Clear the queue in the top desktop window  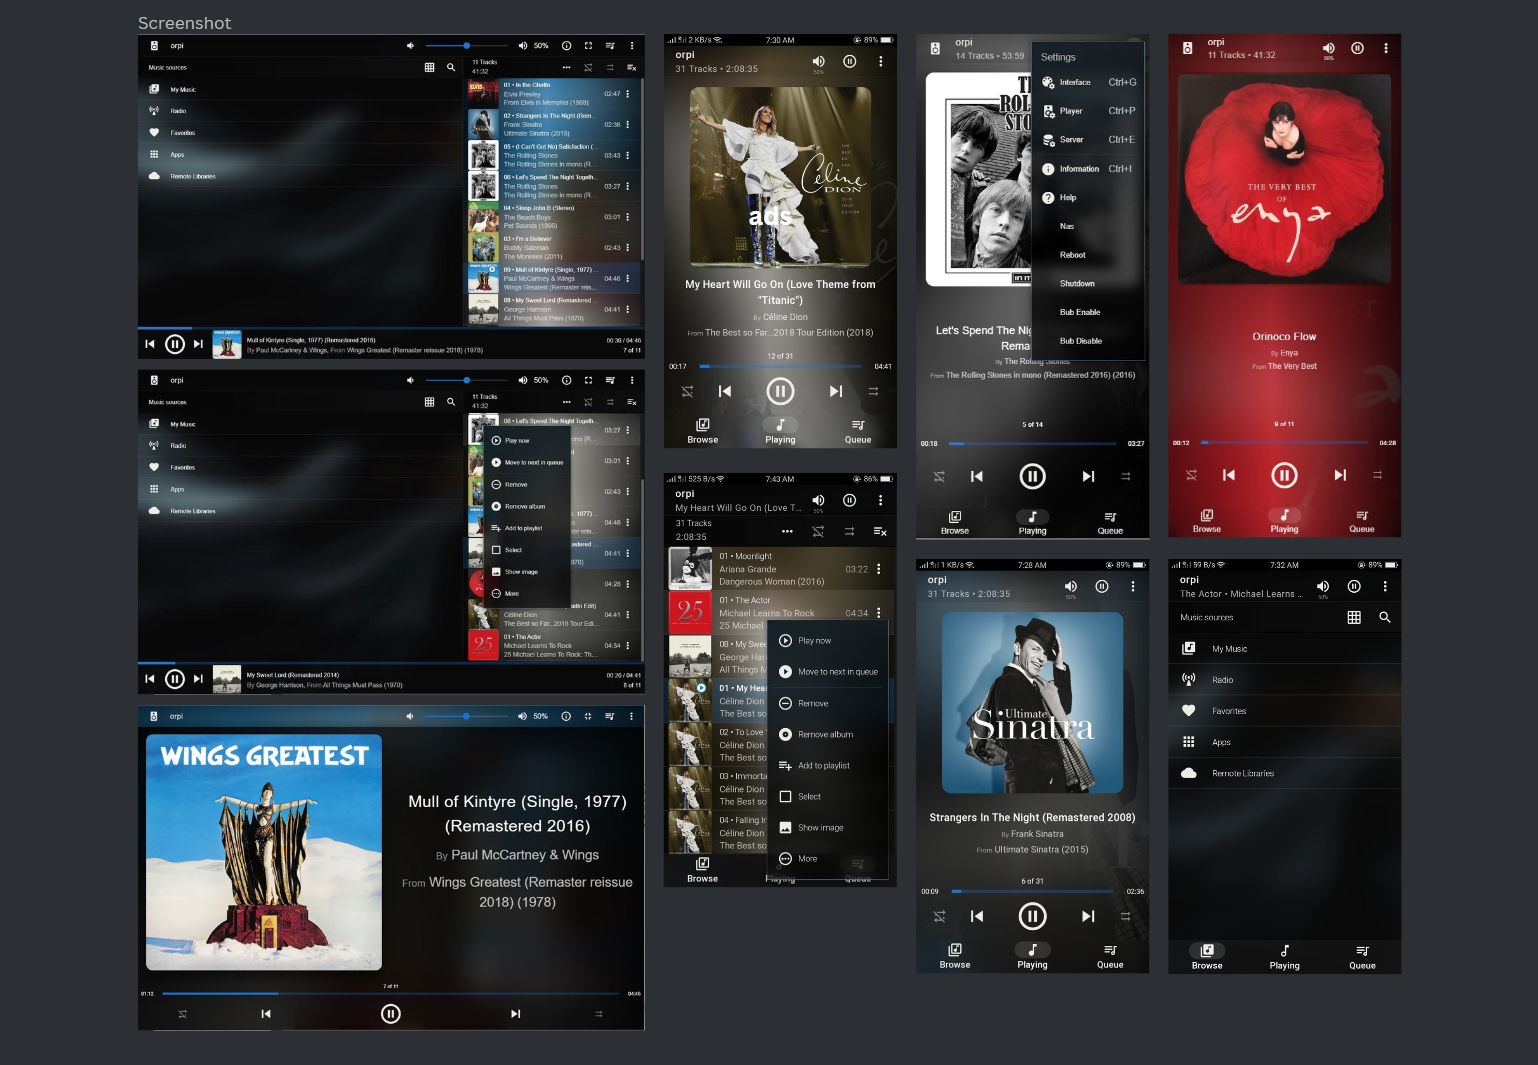pyautogui.click(x=632, y=67)
